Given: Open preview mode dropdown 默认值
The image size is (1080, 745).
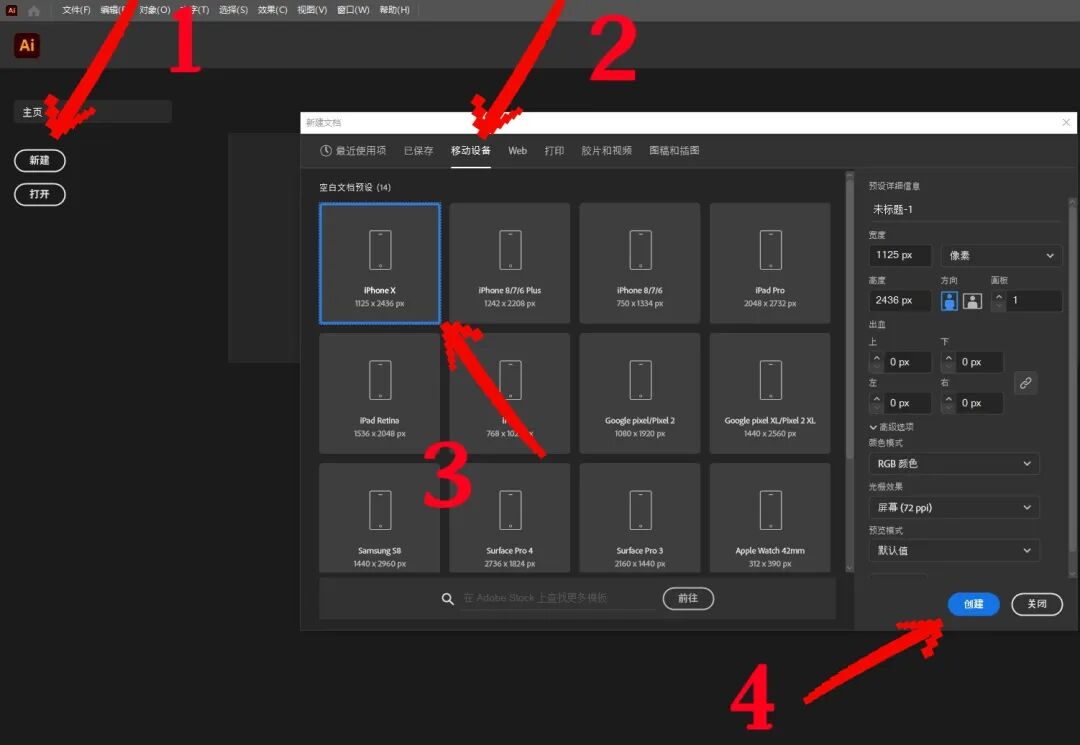Looking at the screenshot, I should tap(954, 550).
